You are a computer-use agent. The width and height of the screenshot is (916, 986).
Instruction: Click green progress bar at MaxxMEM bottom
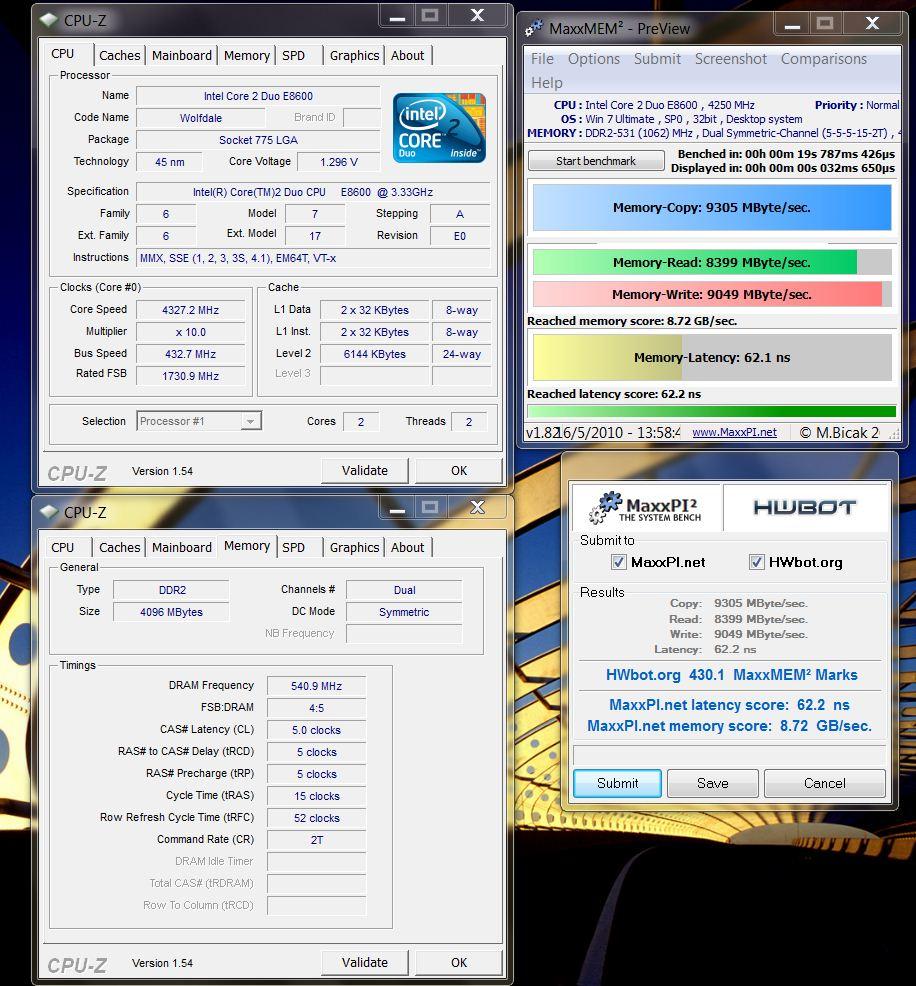tap(712, 412)
